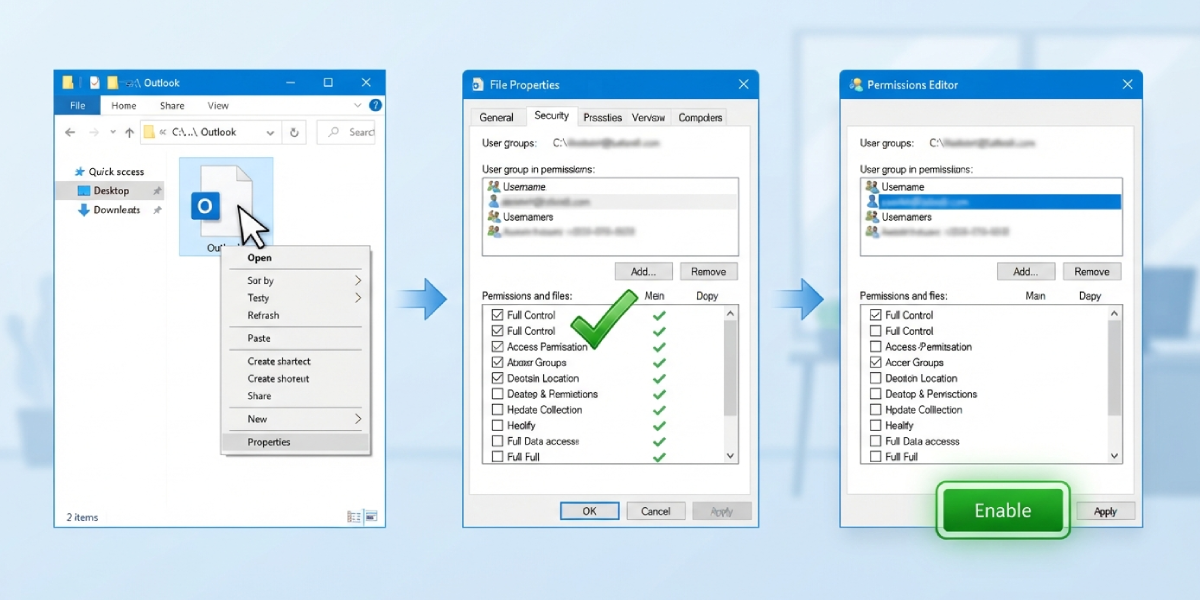The width and height of the screenshot is (1200, 600).
Task: Click the green Enable button
Action: 1003,510
